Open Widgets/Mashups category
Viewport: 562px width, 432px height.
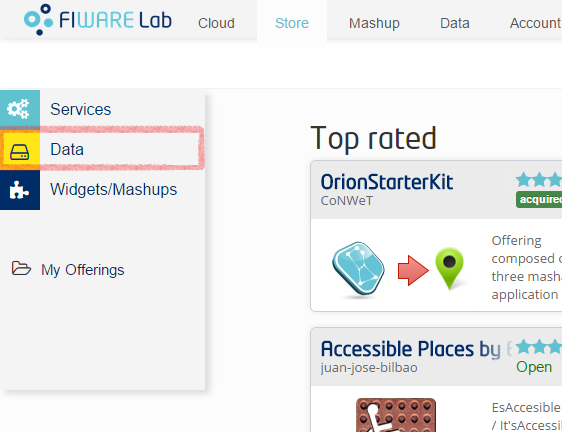(x=114, y=190)
